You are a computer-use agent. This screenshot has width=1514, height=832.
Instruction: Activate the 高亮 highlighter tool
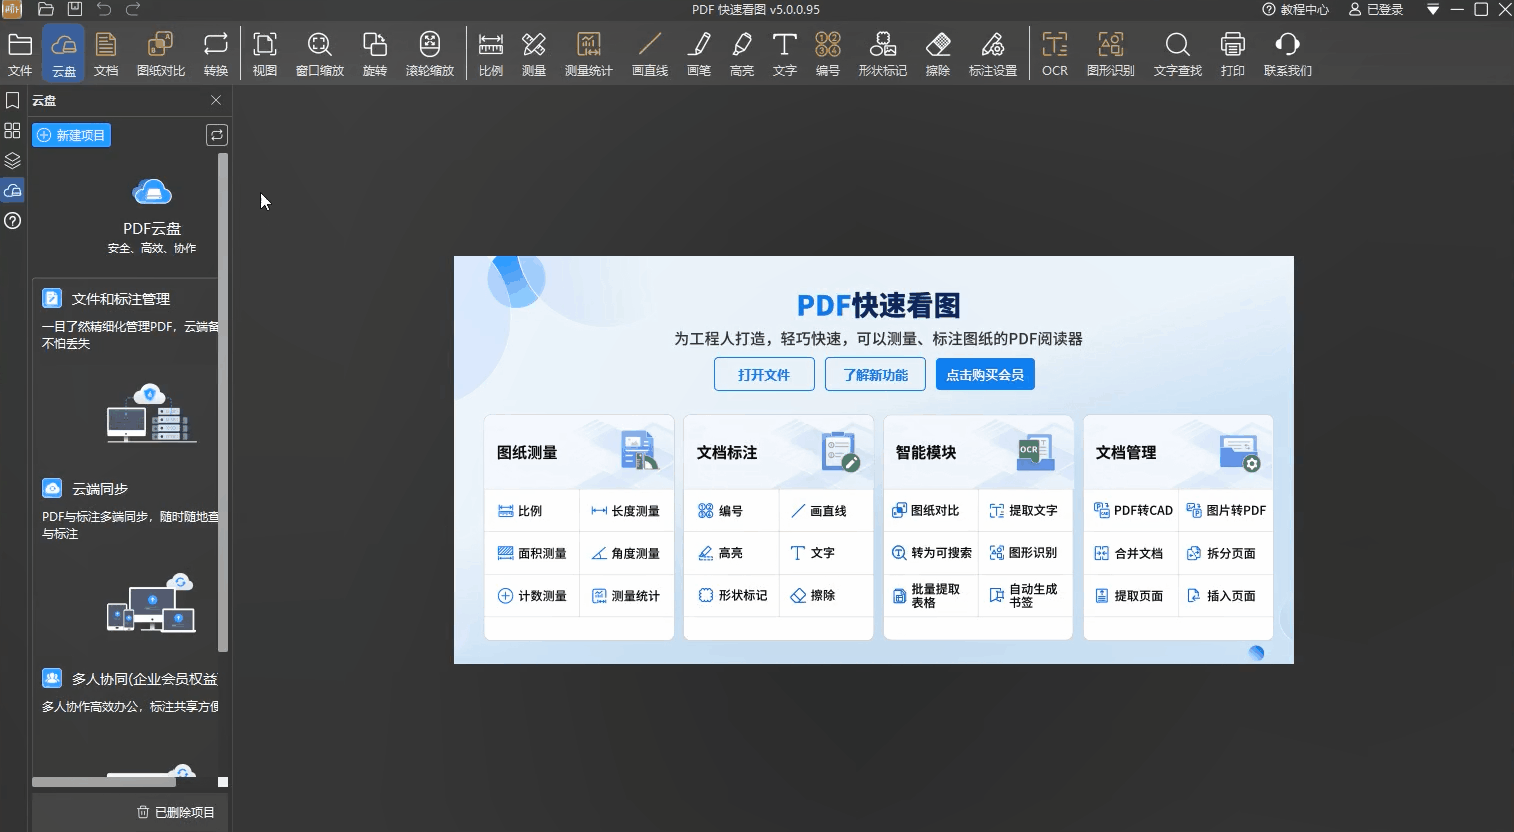(x=741, y=54)
